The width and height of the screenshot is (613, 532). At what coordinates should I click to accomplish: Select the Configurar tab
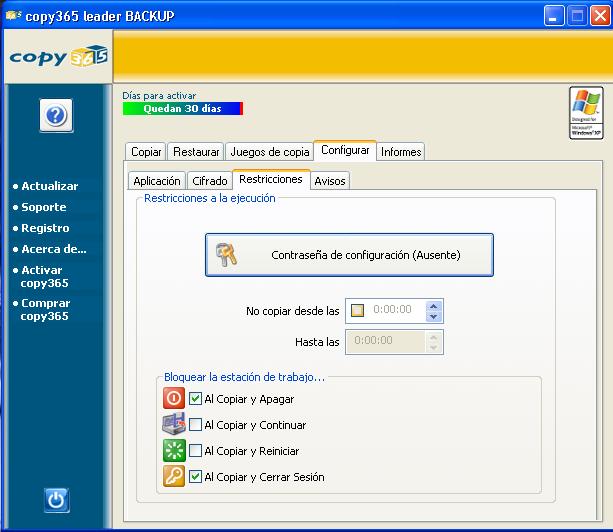(x=345, y=150)
